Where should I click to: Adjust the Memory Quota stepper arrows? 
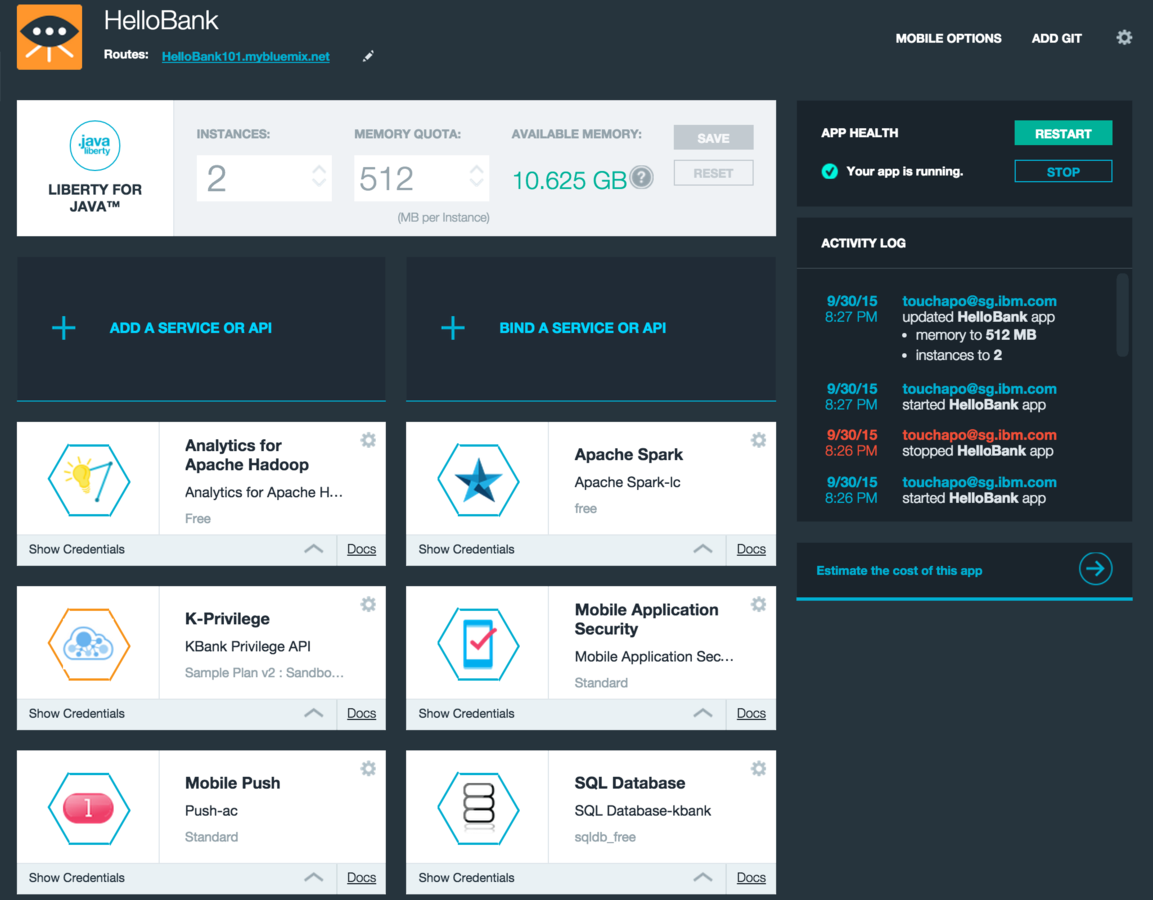click(x=476, y=176)
